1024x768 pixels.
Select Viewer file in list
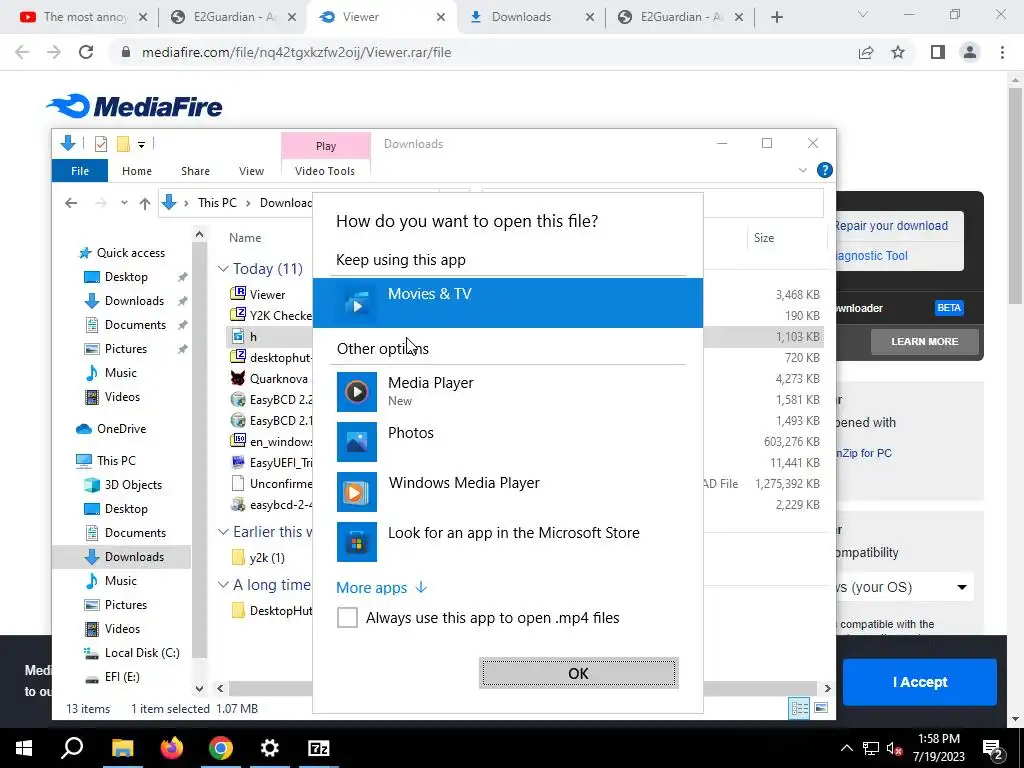point(267,295)
